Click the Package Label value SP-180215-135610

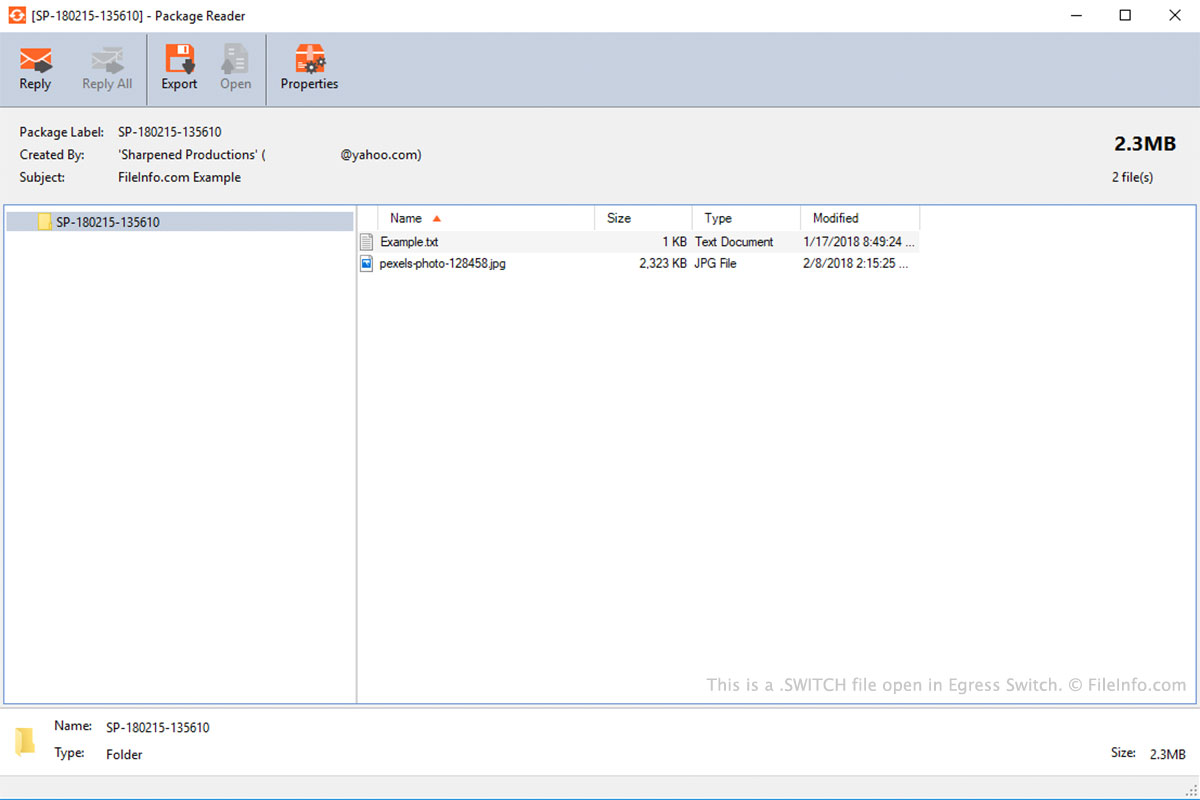[170, 132]
